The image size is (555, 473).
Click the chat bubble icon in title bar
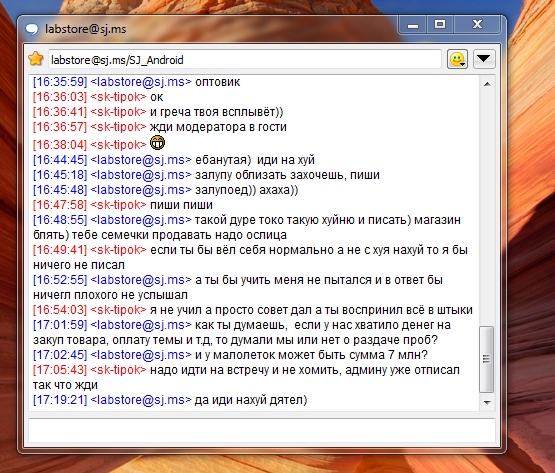[32, 29]
